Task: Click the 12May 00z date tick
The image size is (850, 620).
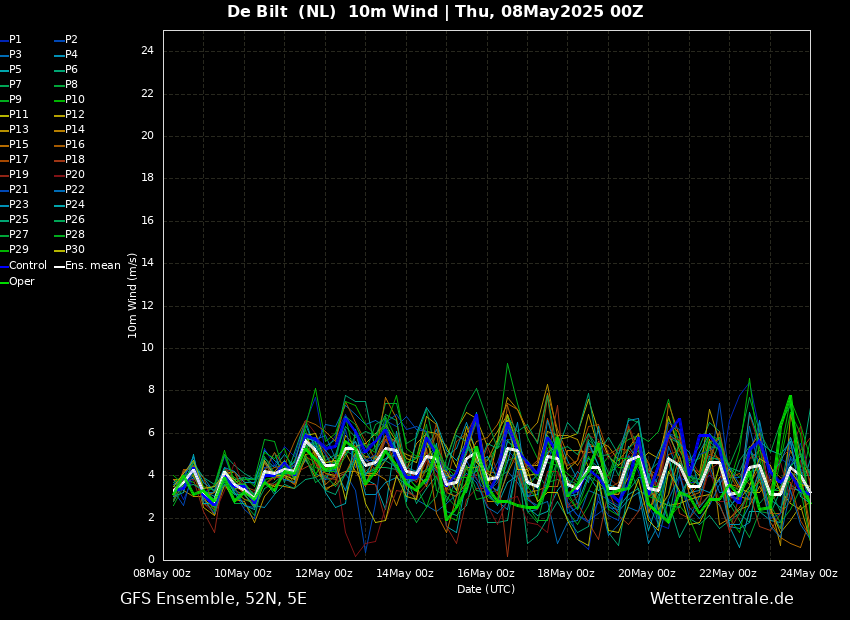Action: click(x=324, y=573)
